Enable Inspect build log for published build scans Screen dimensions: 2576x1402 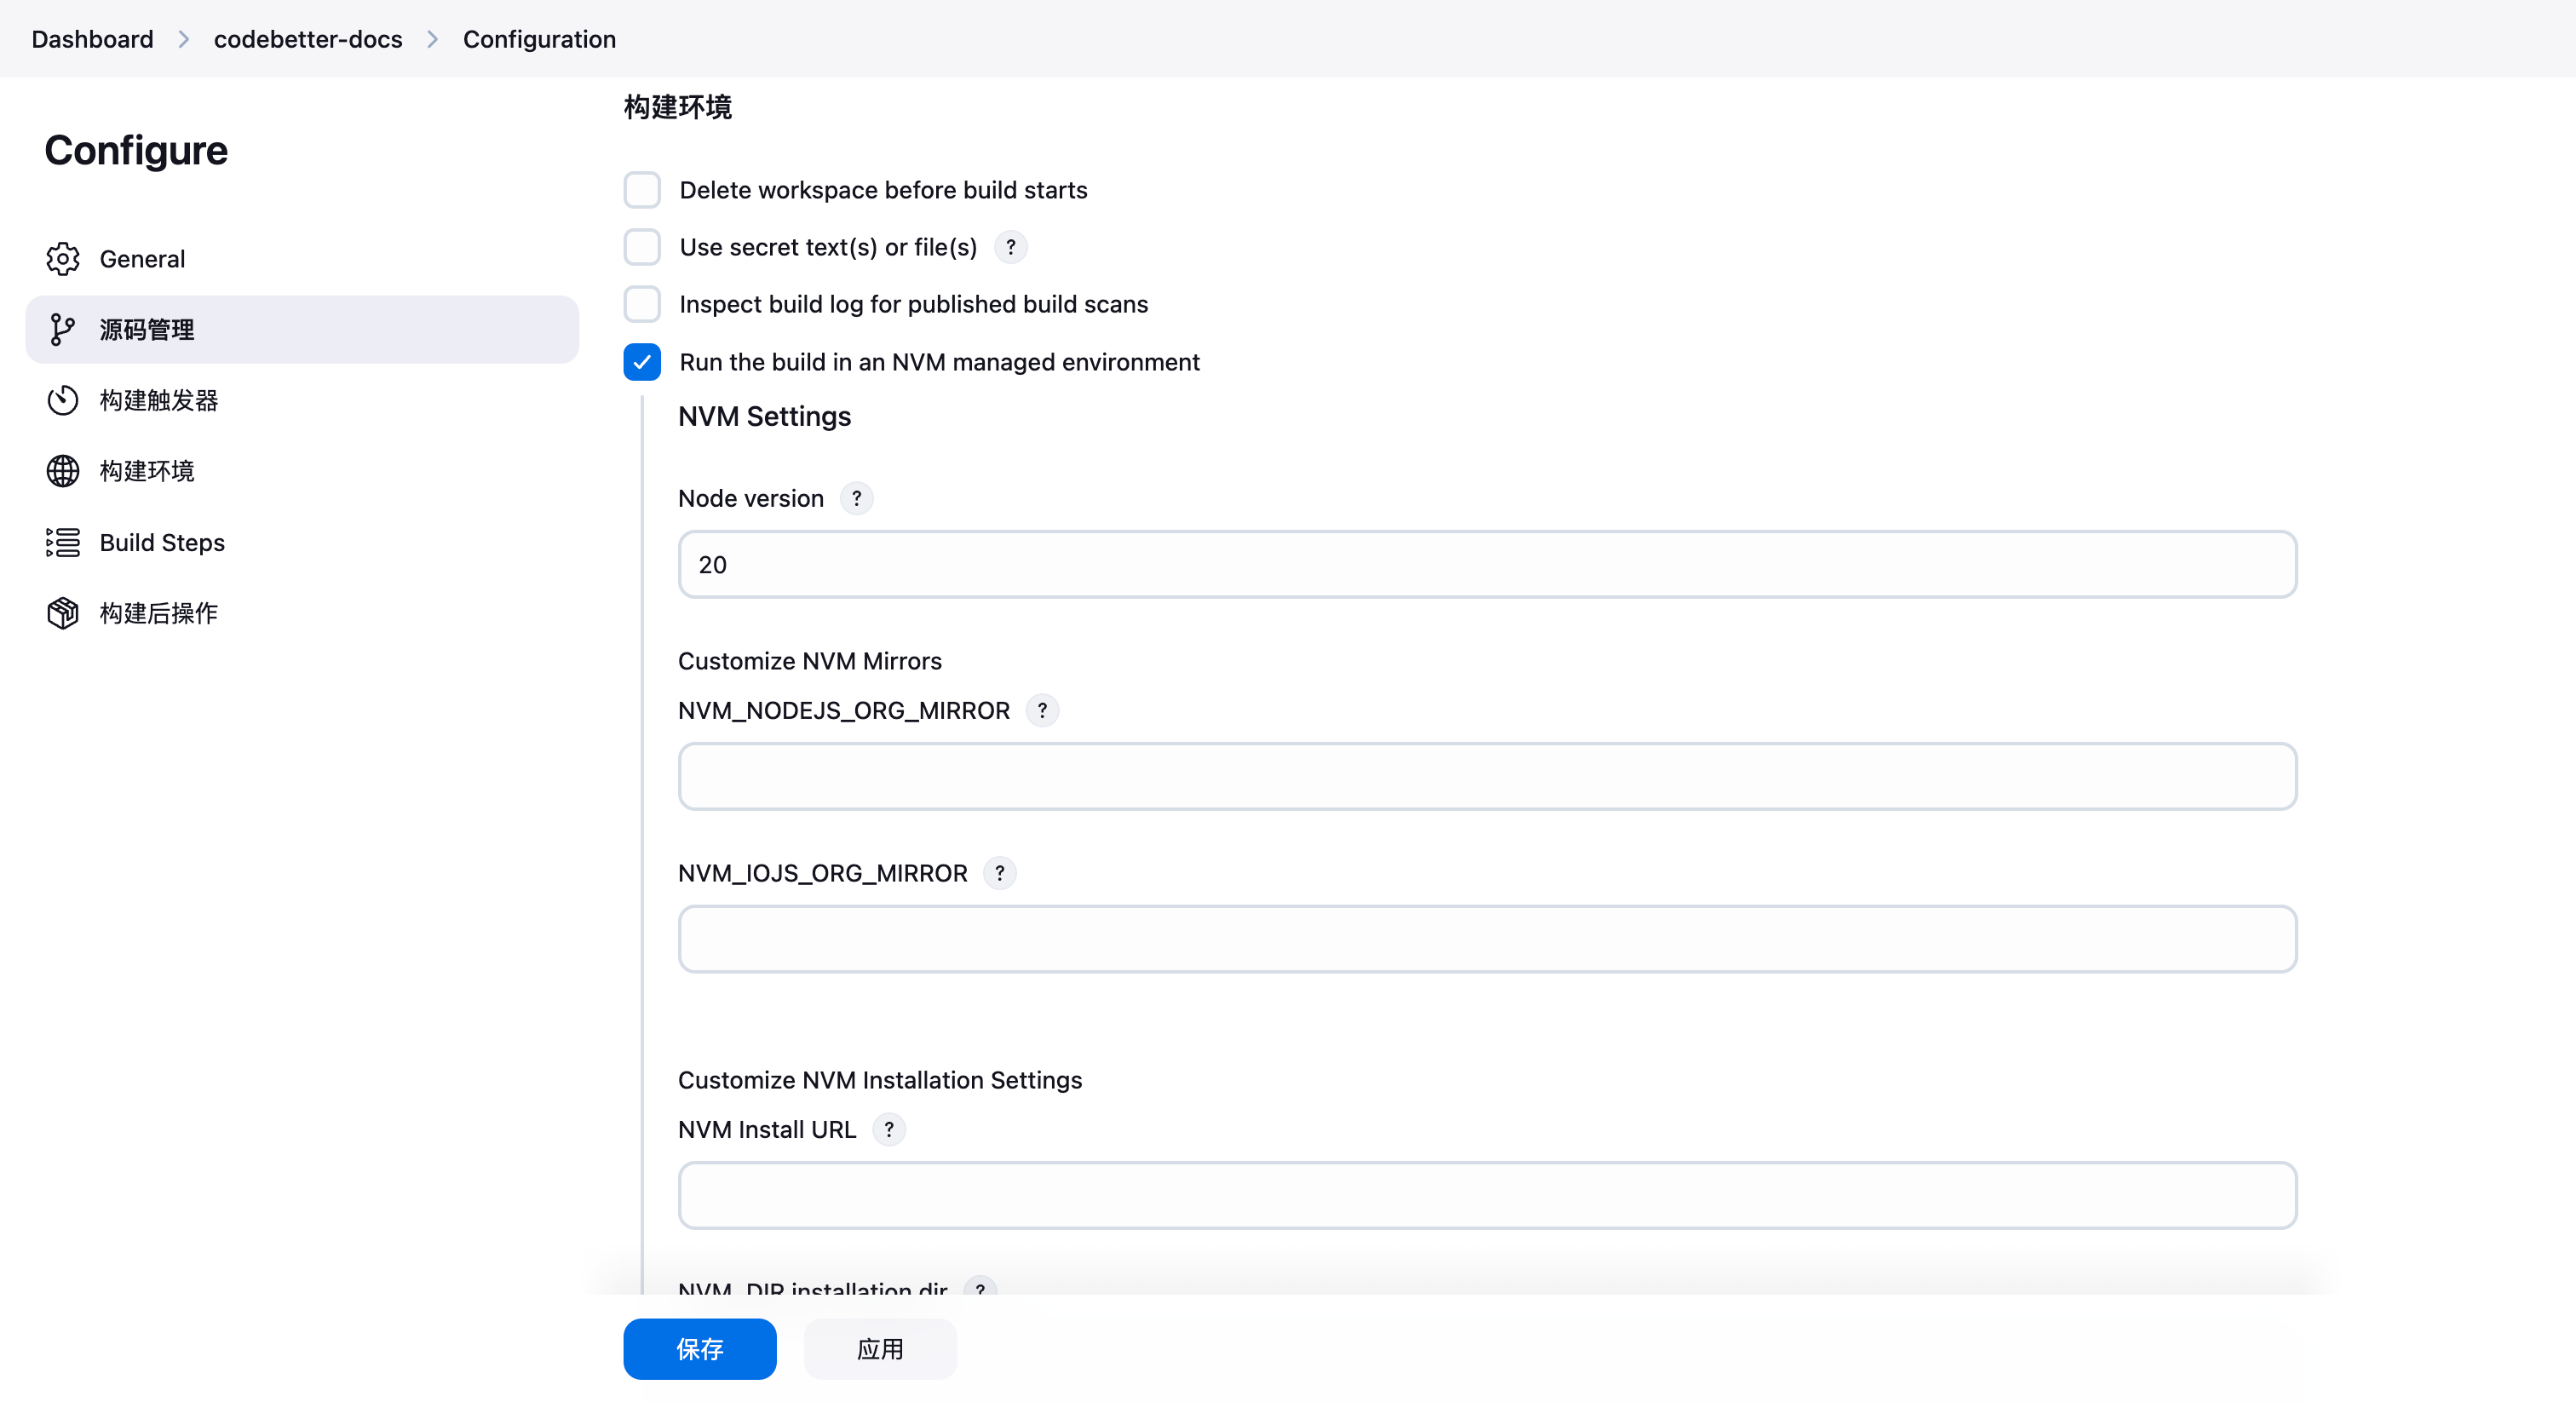click(642, 304)
